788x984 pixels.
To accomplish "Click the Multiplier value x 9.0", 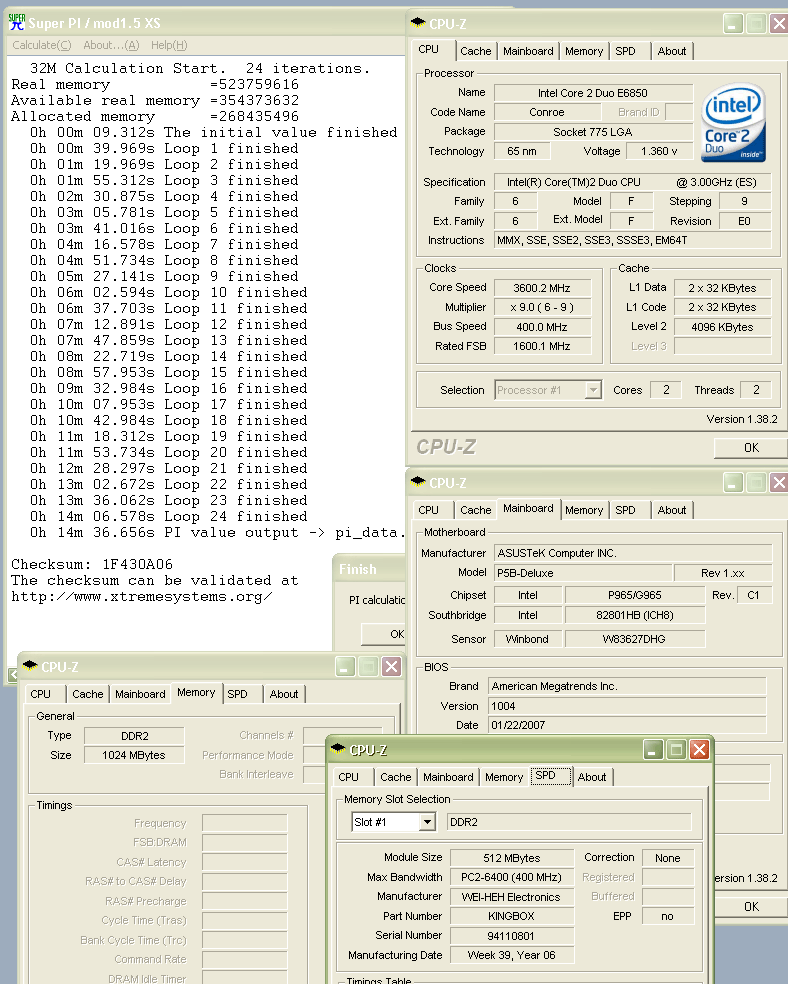I will click(542, 308).
